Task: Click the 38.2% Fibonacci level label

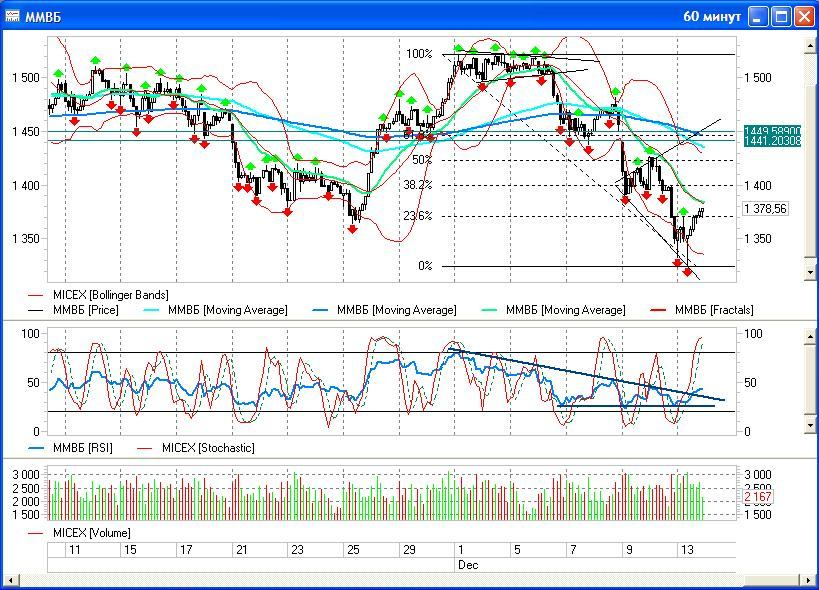Action: tap(418, 185)
